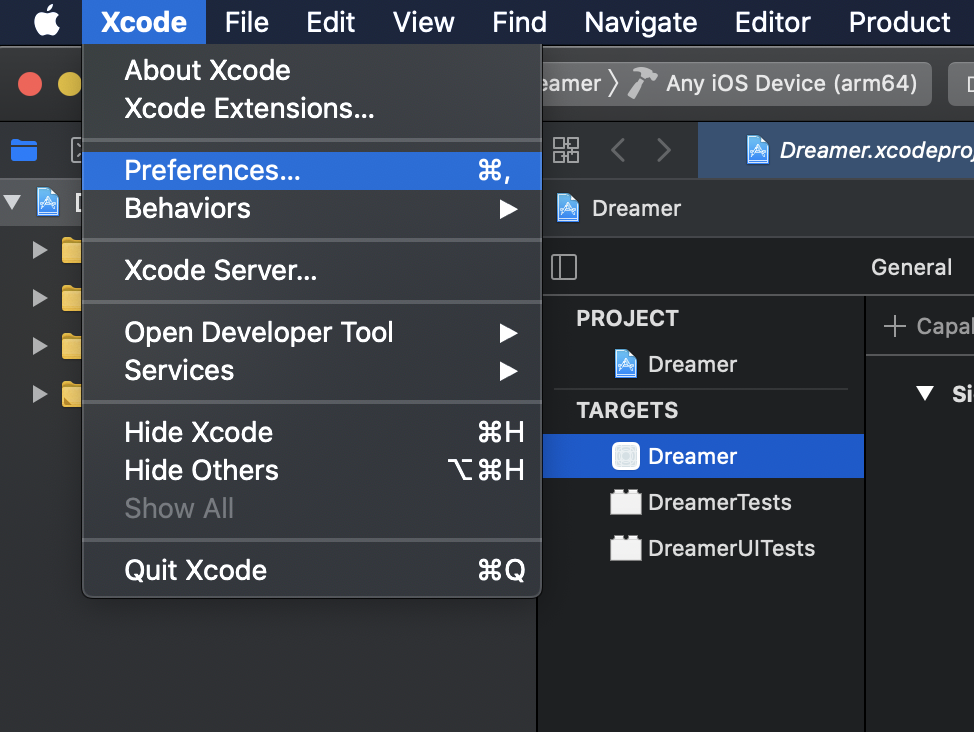974x732 pixels.
Task: Open the Find menu
Action: coord(519,22)
